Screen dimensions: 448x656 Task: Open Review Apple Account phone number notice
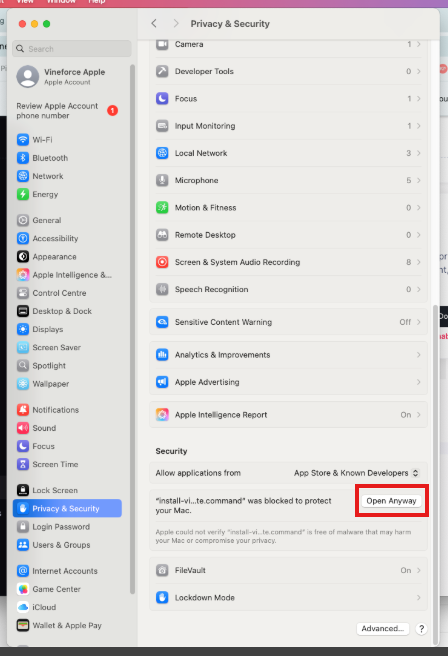(x=67, y=111)
